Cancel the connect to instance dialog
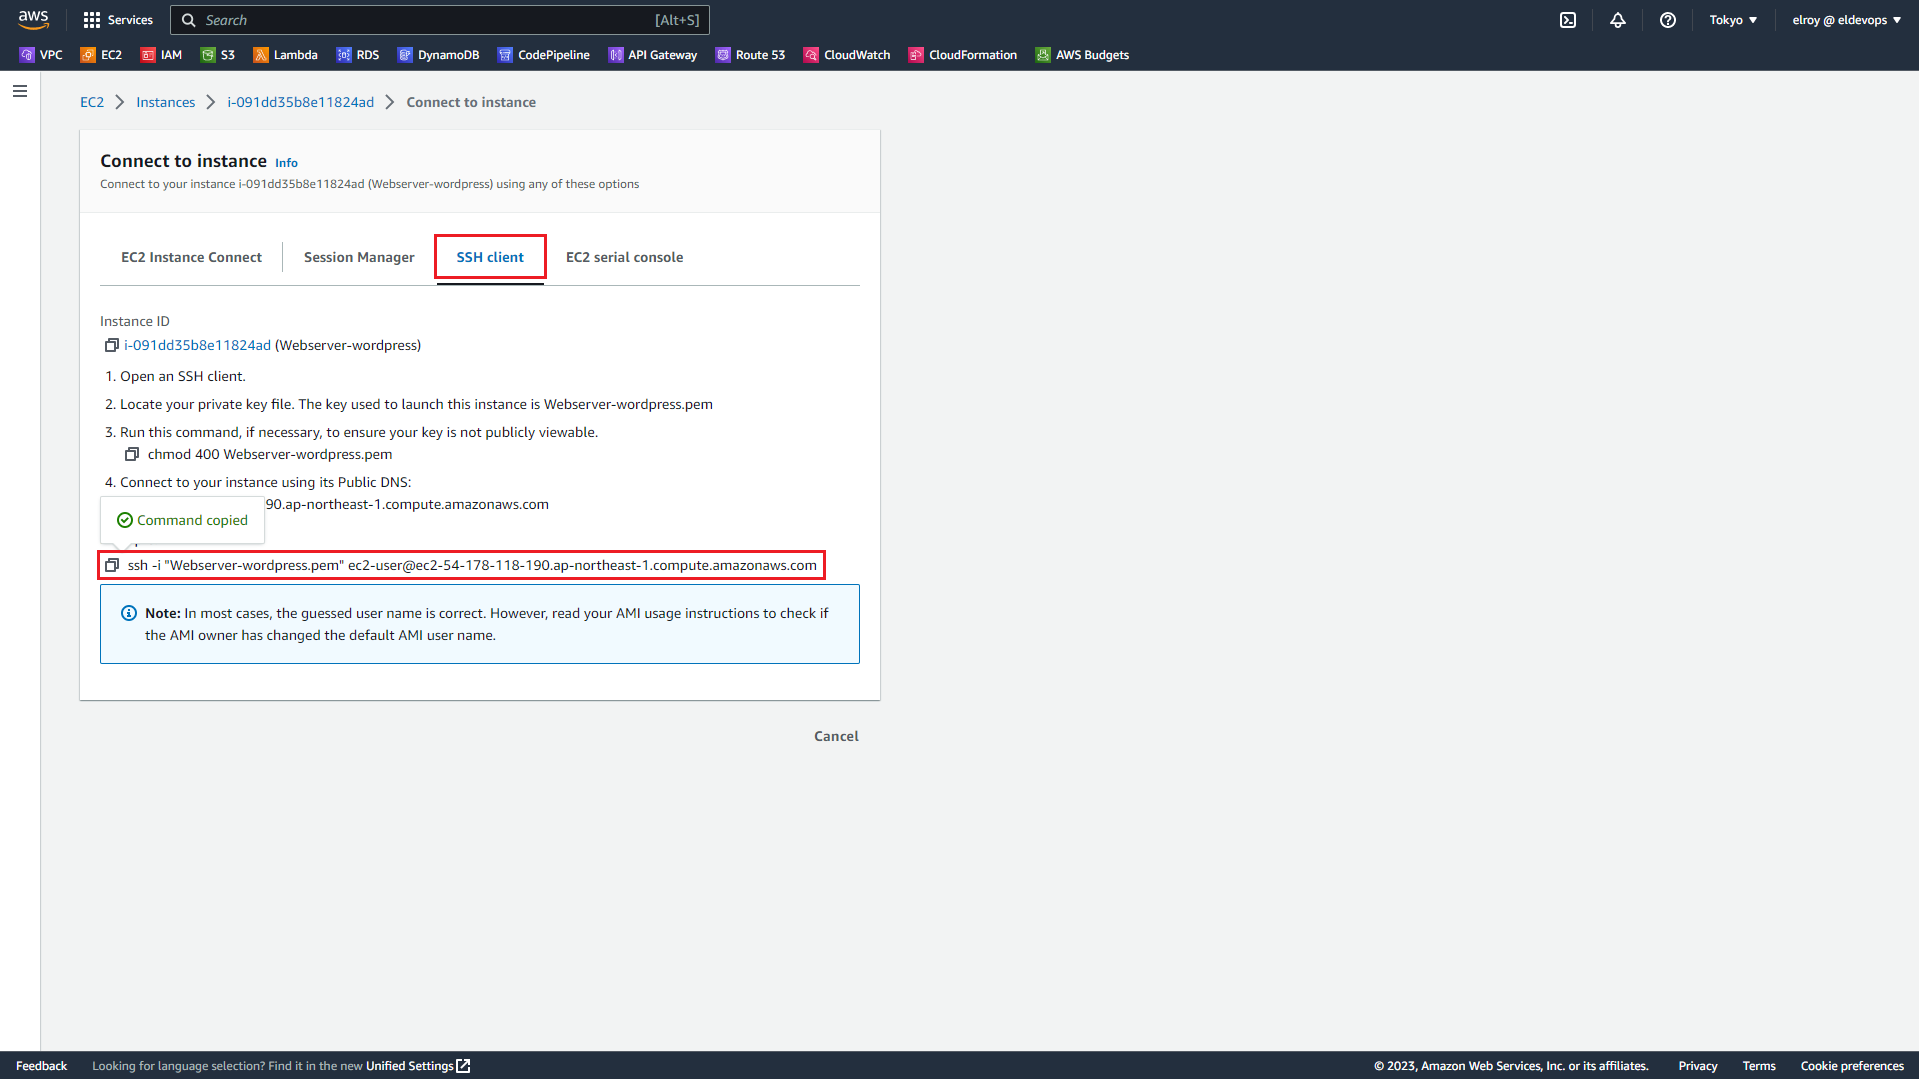The width and height of the screenshot is (1919, 1079). pyautogui.click(x=836, y=736)
